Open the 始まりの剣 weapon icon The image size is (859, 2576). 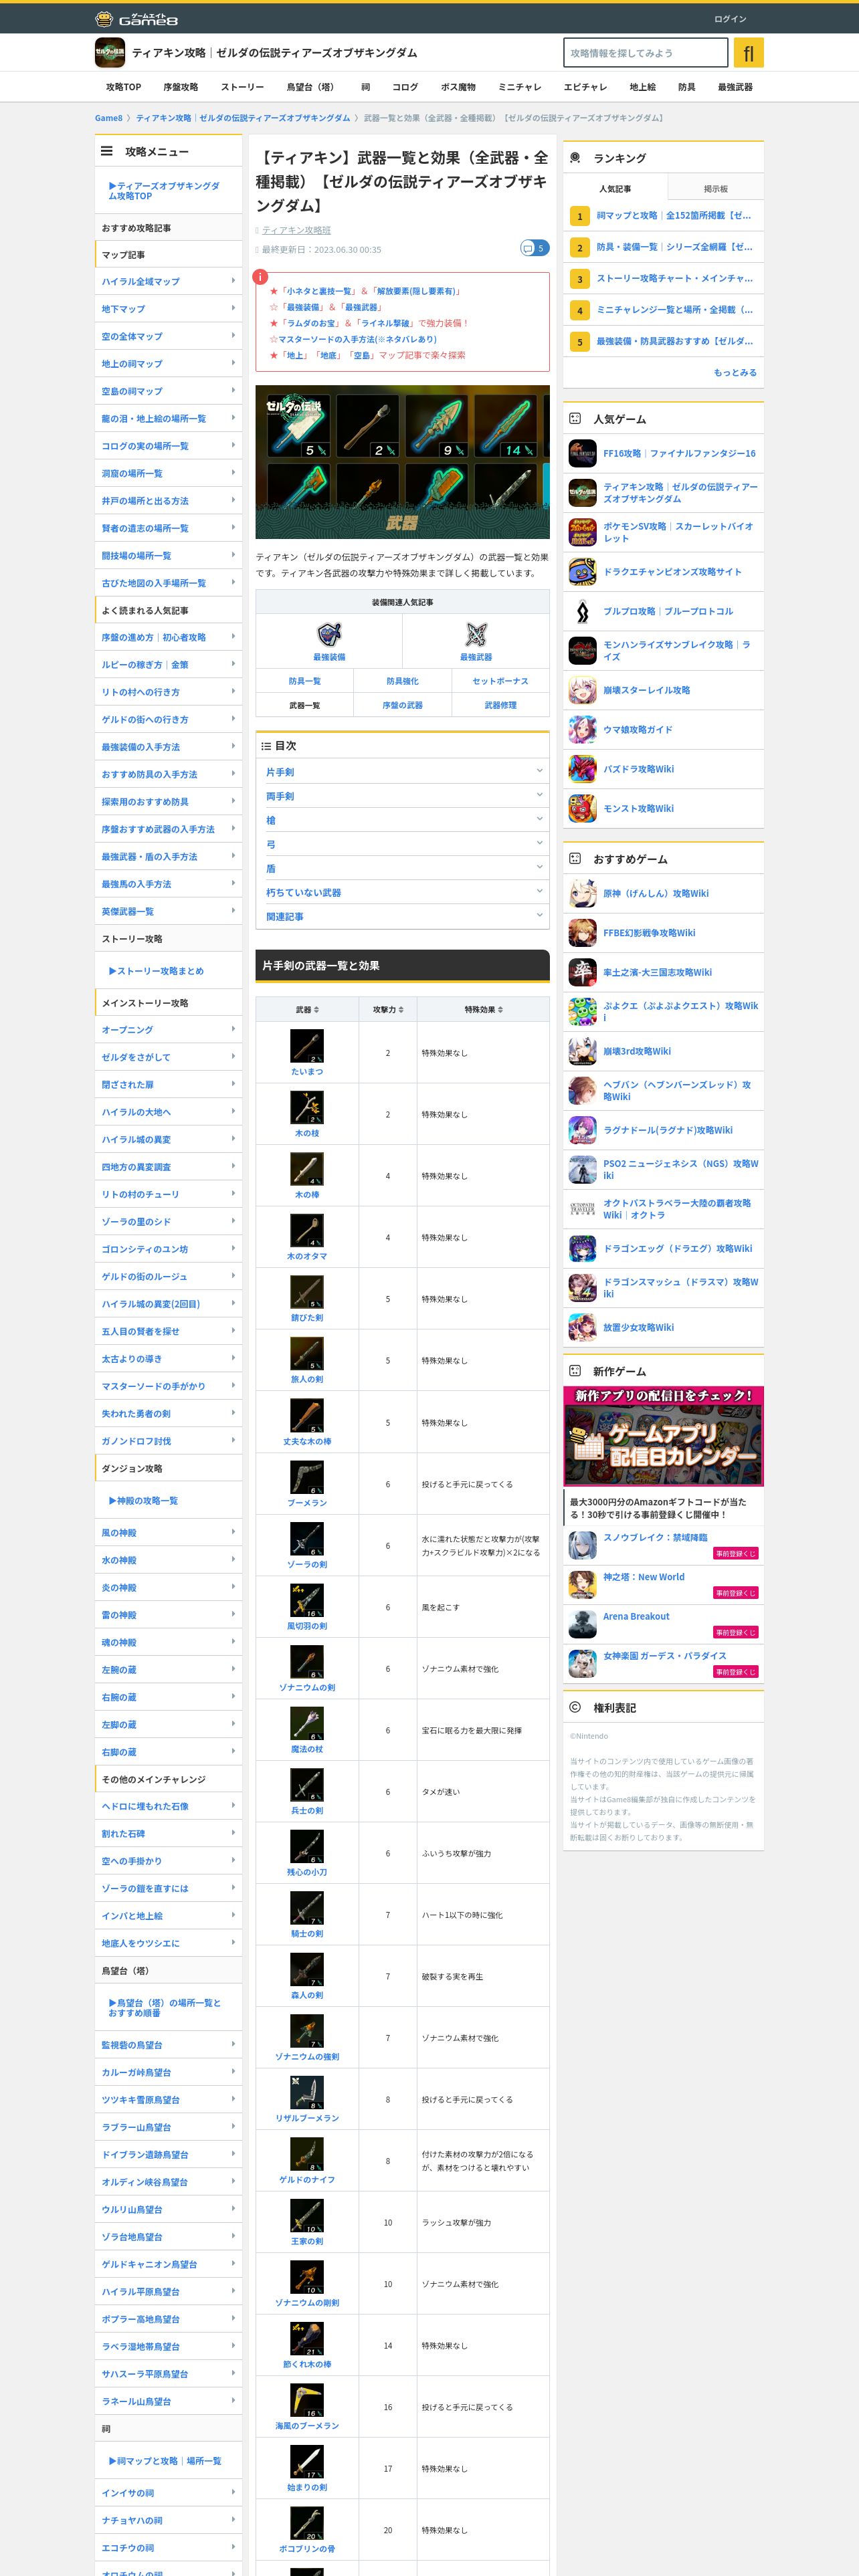point(307,2462)
